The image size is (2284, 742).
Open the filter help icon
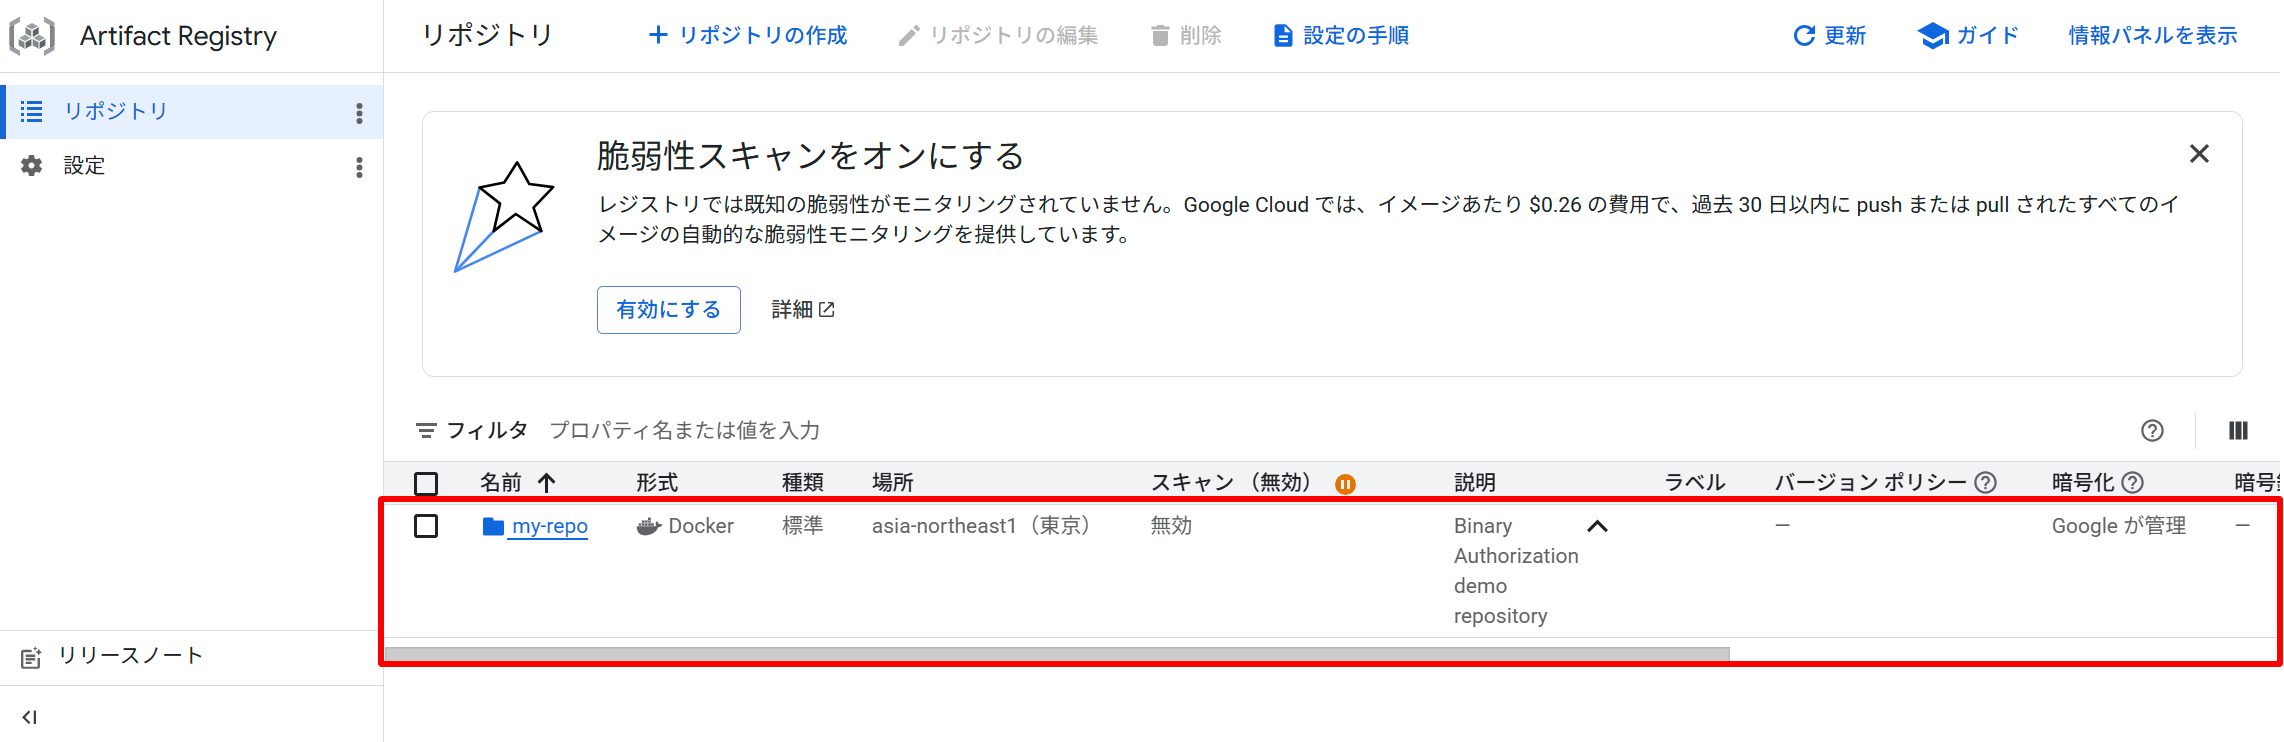coord(2152,431)
